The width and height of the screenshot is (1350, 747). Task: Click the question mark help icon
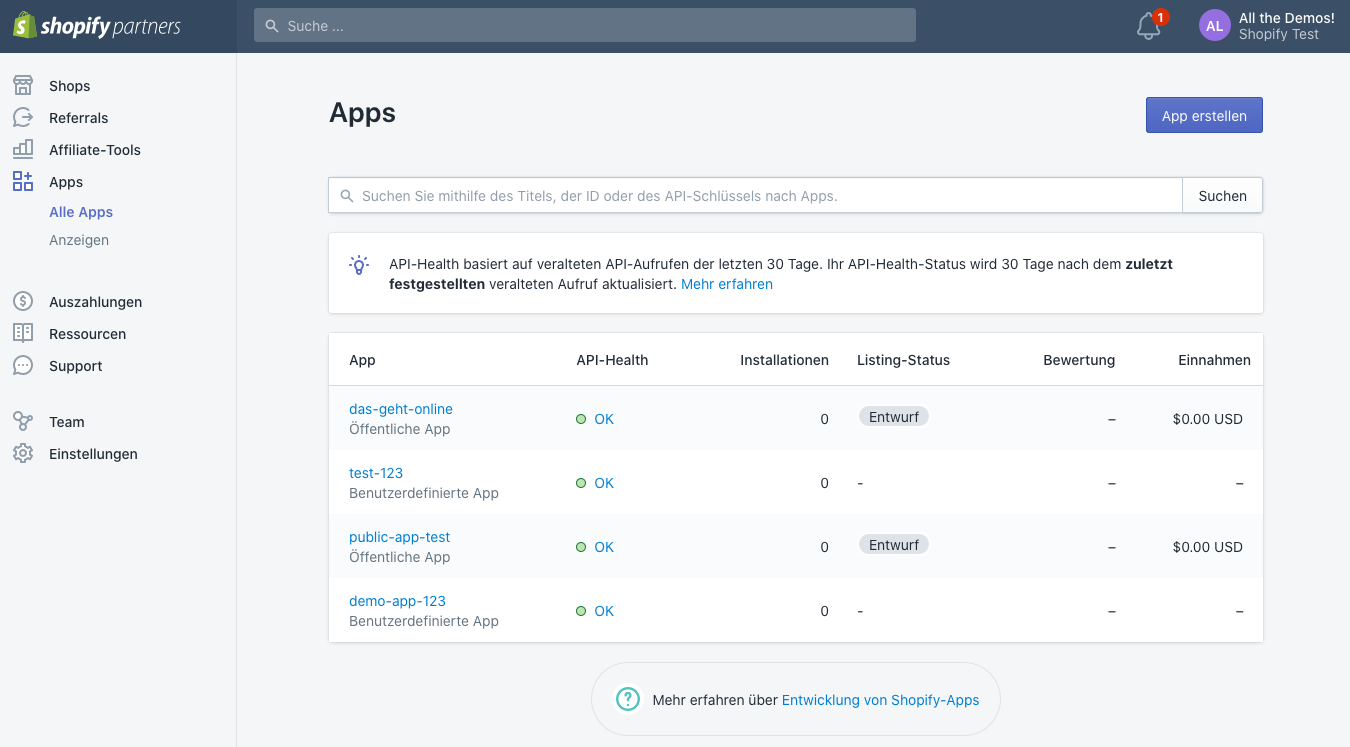627,699
